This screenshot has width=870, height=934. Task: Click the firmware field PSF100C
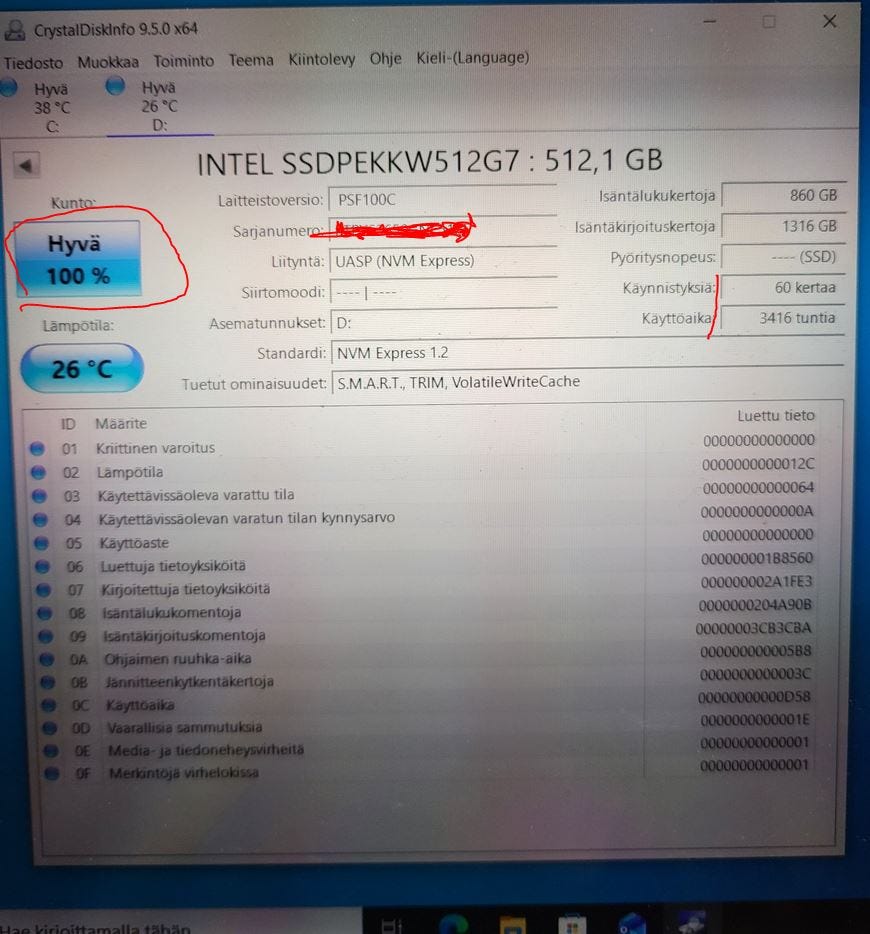coord(442,200)
